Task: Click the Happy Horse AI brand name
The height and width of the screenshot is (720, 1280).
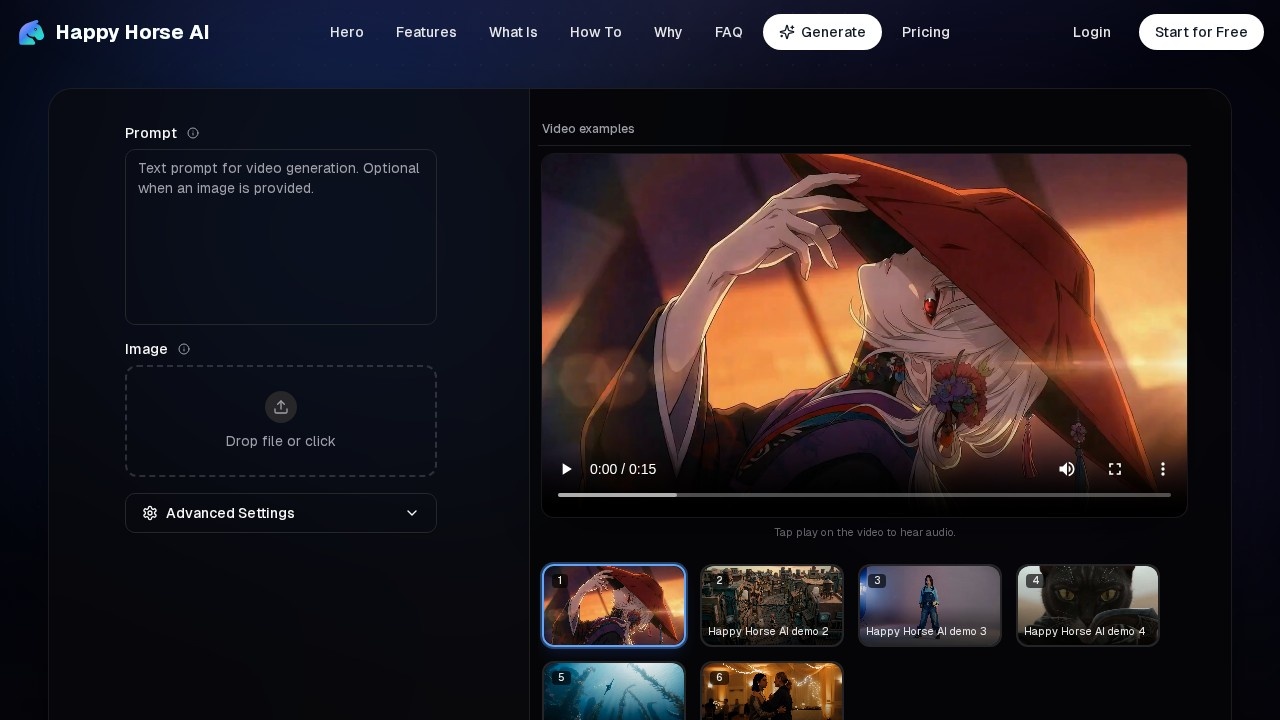Action: (133, 32)
